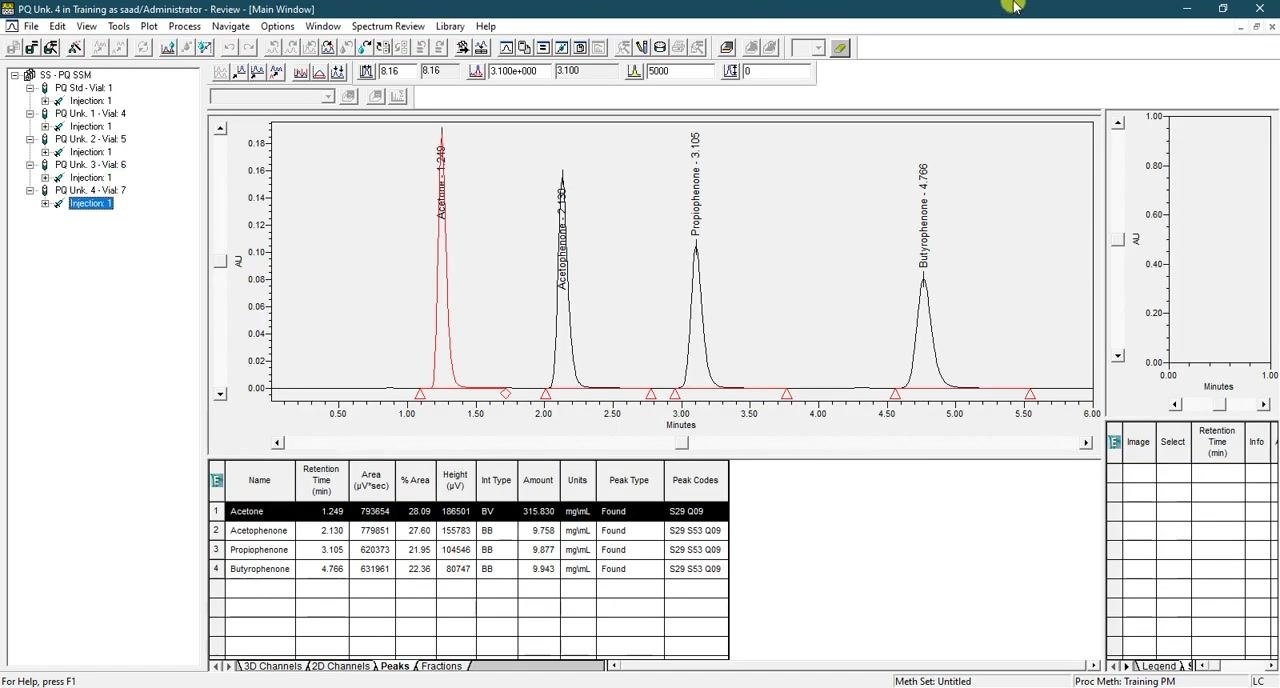Click the test-tube vial icon in the toolbar
Image resolution: width=1280 pixels, height=688 pixels.
click(x=642, y=47)
